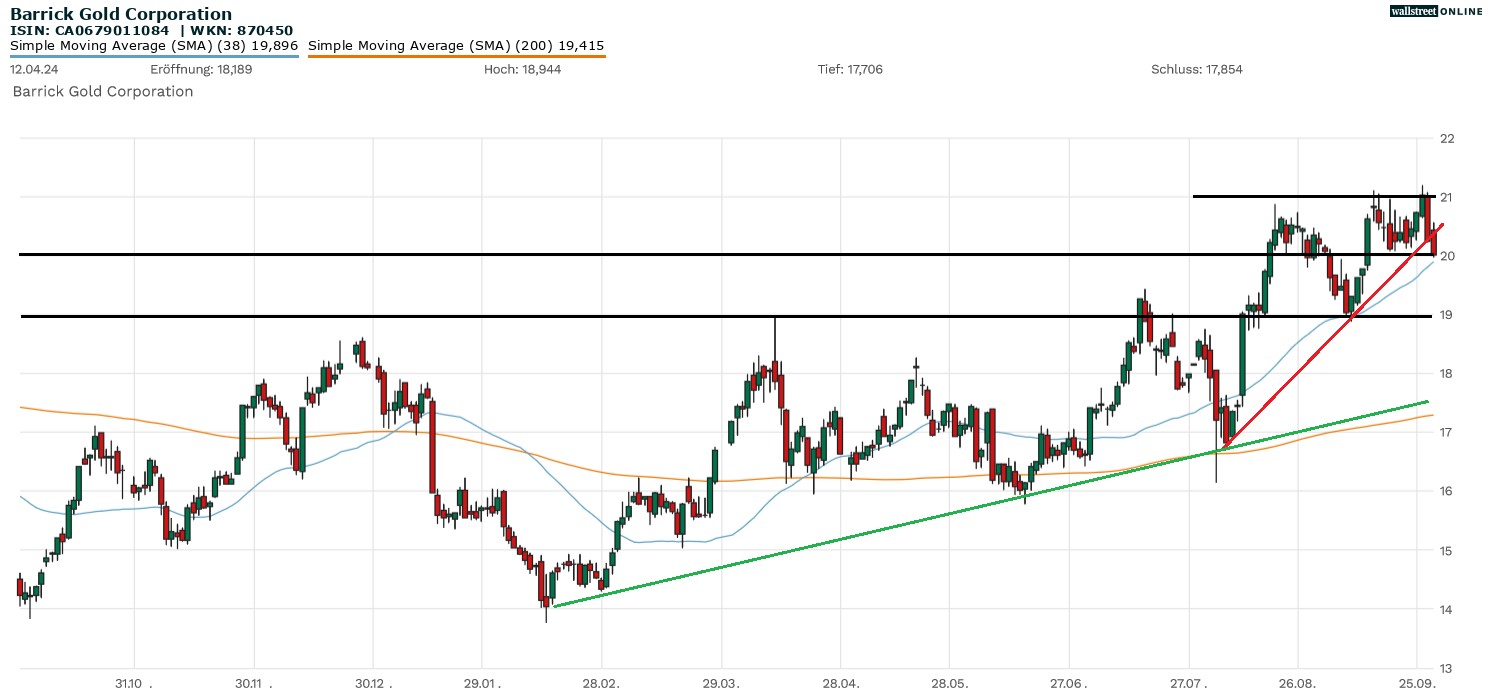Click the price level 22 on right axis
Screen dimensions: 1490x689
pyautogui.click(x=1447, y=139)
